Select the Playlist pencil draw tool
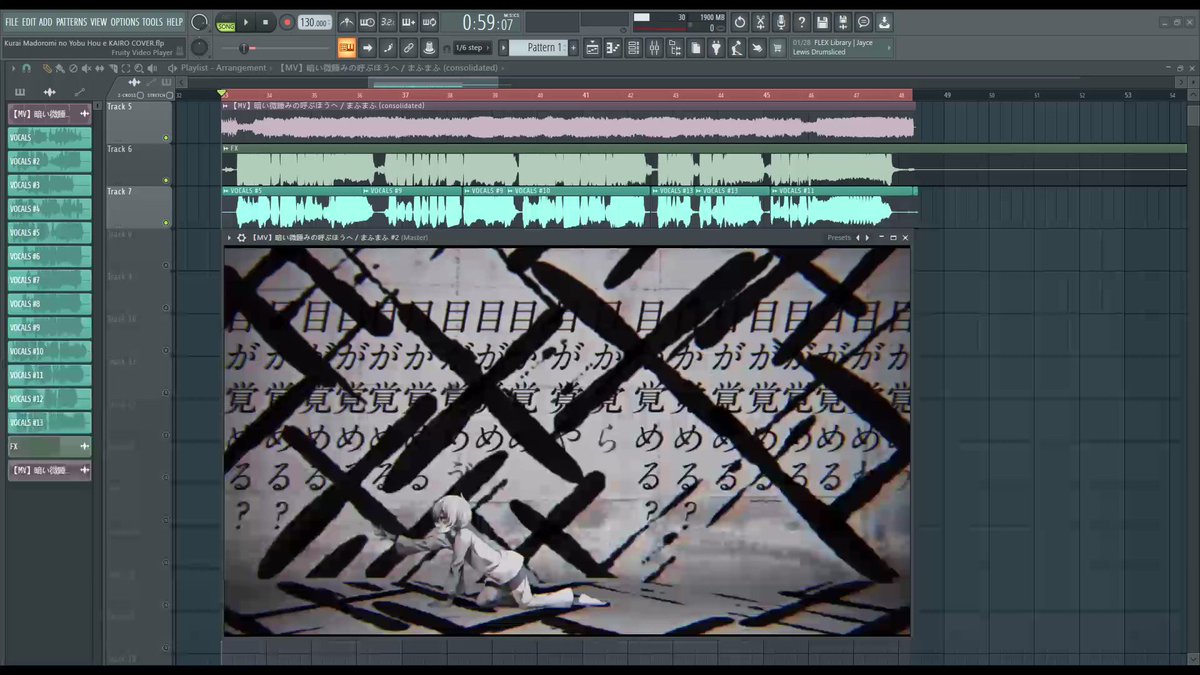Screen dimensions: 1200x675 [47, 68]
